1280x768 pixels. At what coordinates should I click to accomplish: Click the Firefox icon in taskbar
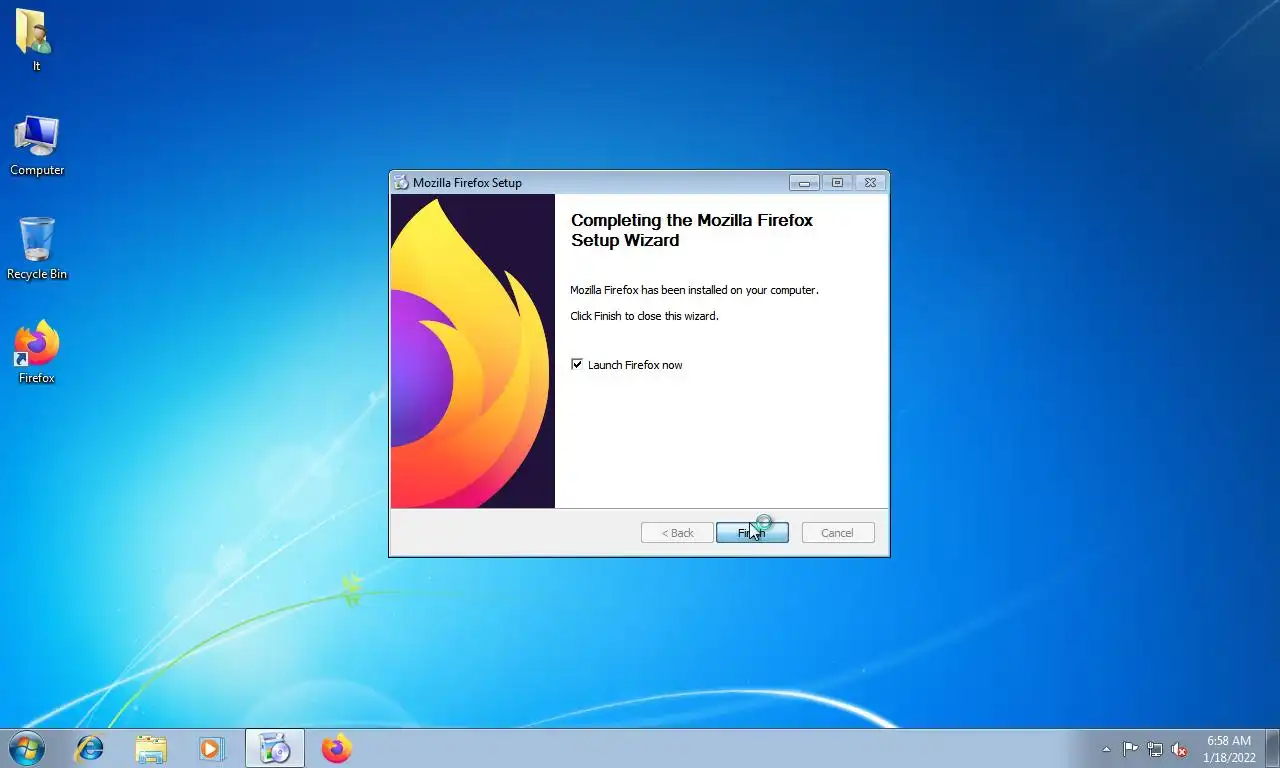coord(337,748)
